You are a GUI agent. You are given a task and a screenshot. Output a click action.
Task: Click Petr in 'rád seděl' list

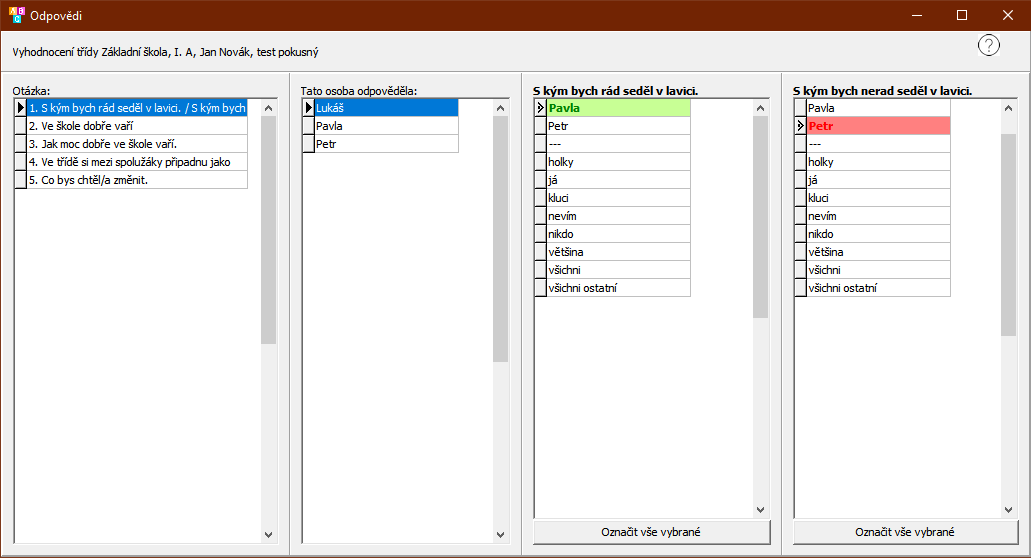click(618, 126)
